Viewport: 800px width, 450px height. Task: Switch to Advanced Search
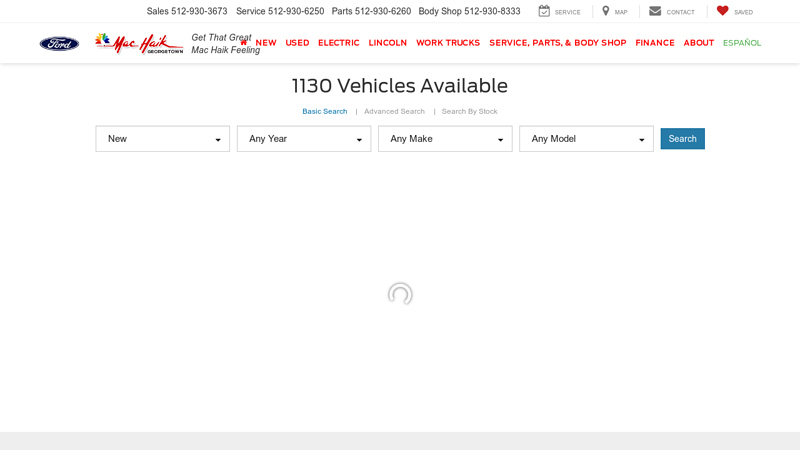pyautogui.click(x=394, y=111)
